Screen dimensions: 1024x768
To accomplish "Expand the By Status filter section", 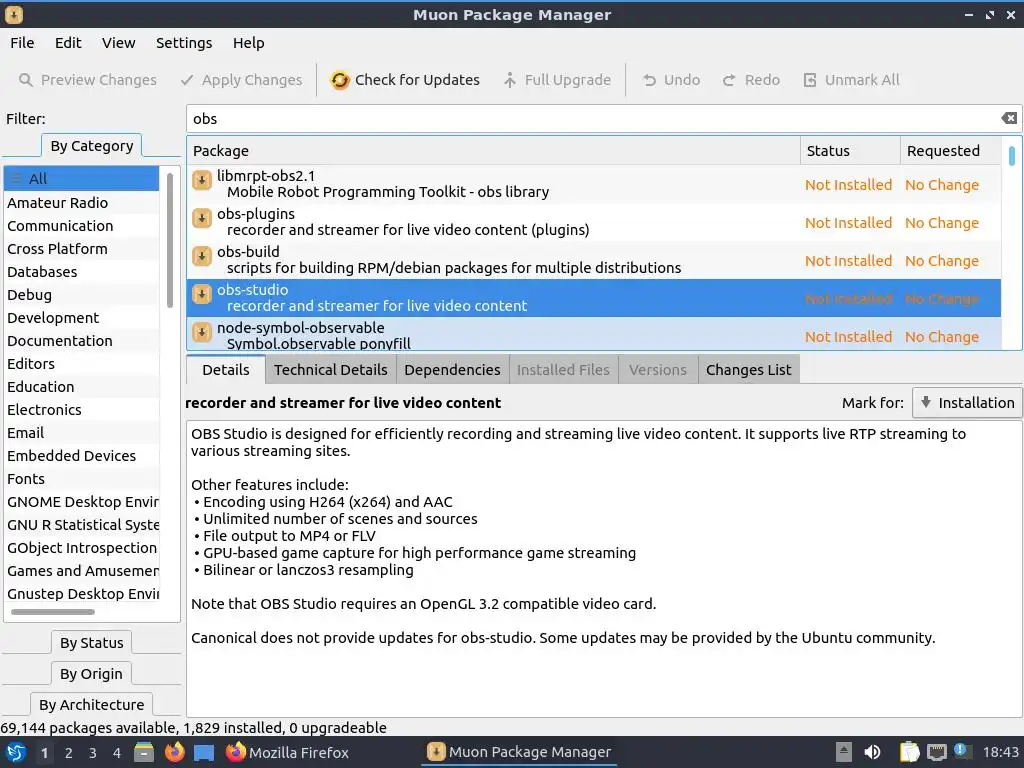I will coord(91,643).
